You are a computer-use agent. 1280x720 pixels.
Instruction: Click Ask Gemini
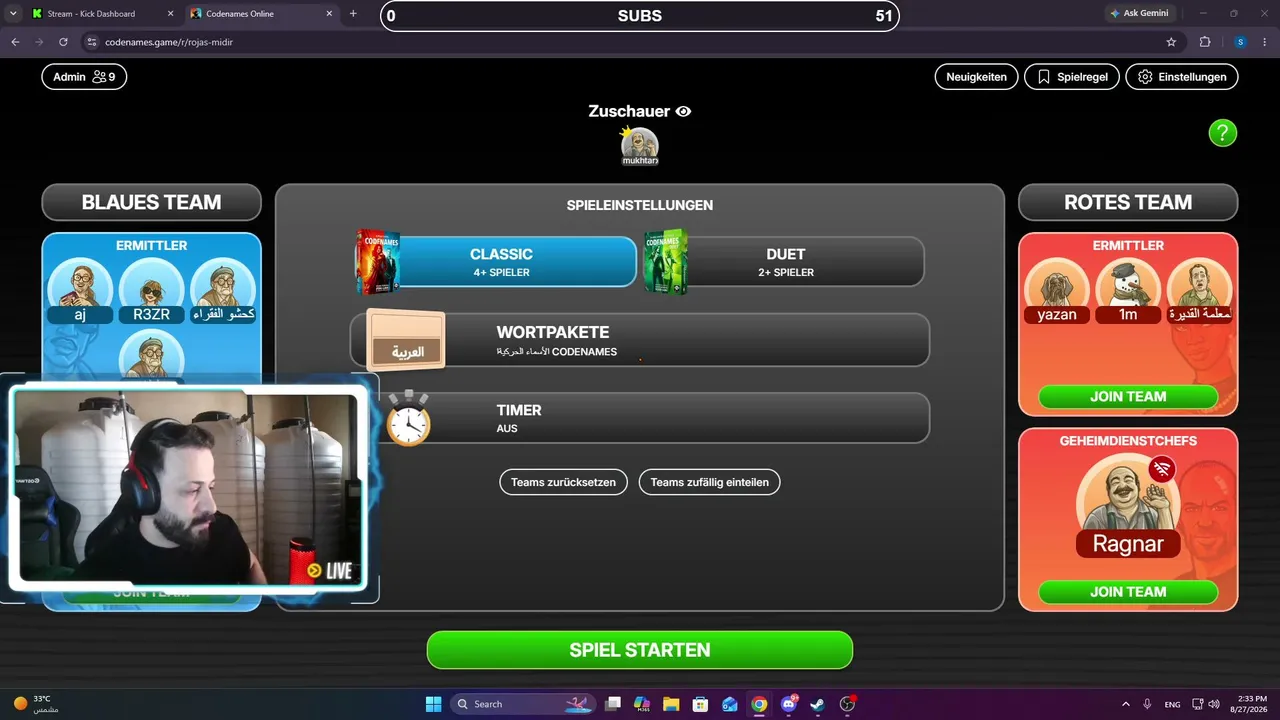(x=1141, y=14)
